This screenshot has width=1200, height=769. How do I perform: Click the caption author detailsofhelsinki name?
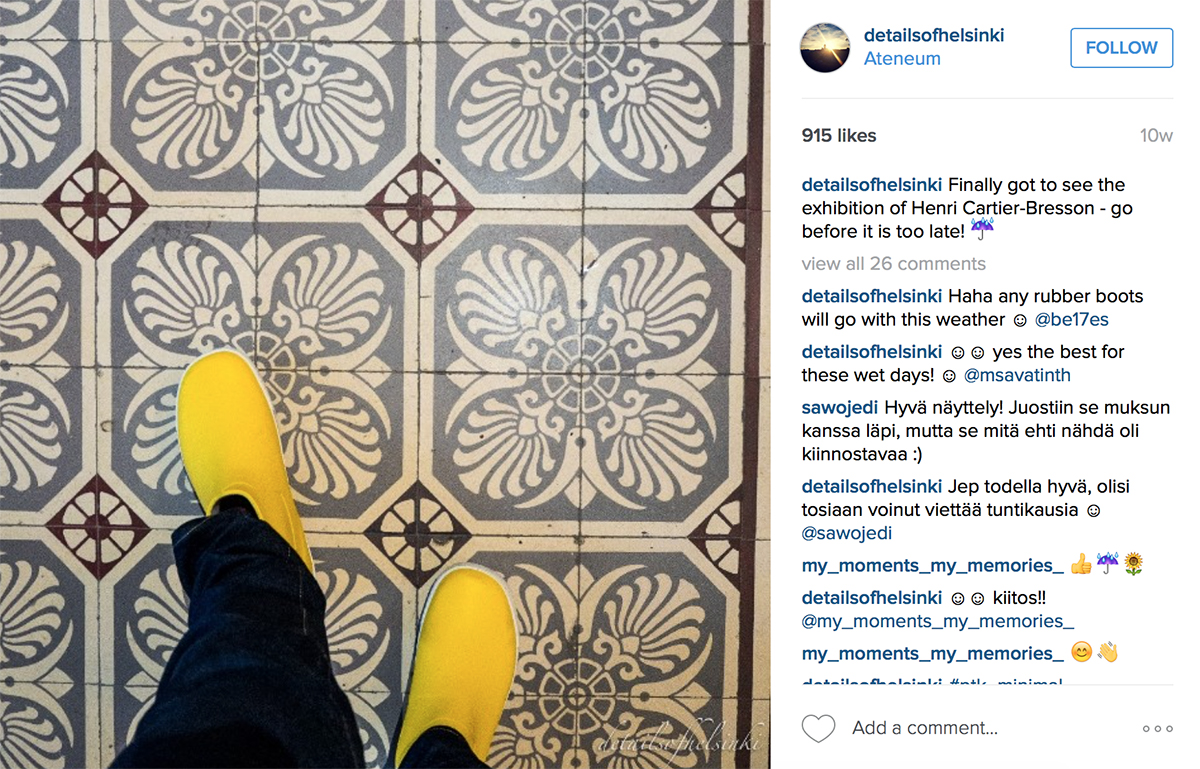[x=872, y=185]
